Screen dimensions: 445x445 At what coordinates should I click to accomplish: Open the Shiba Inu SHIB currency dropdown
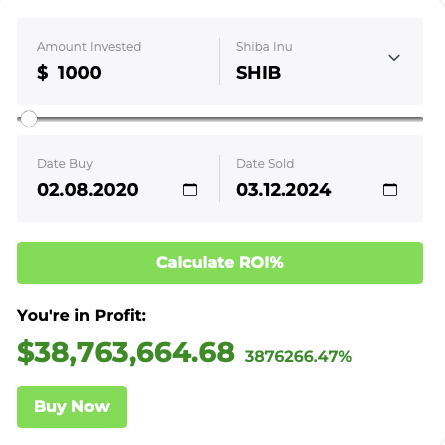tap(321, 61)
